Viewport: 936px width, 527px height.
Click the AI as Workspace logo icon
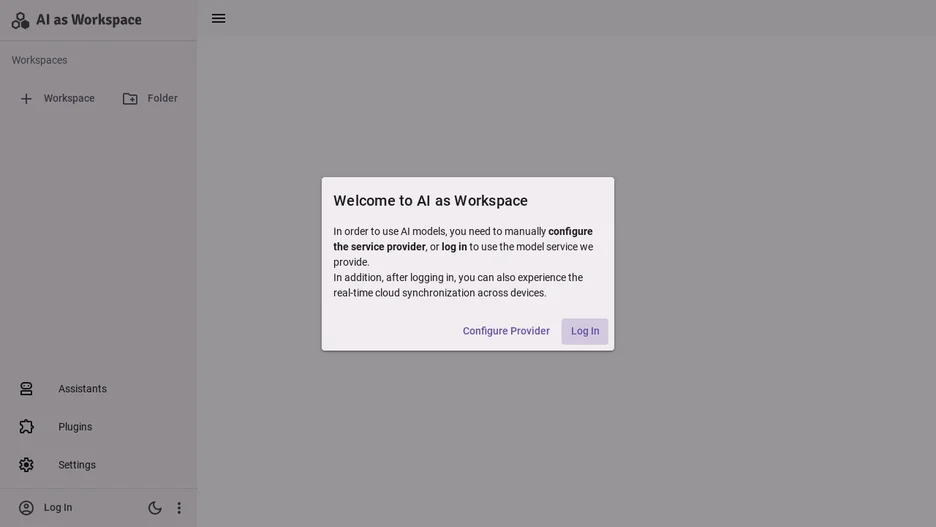click(20, 20)
